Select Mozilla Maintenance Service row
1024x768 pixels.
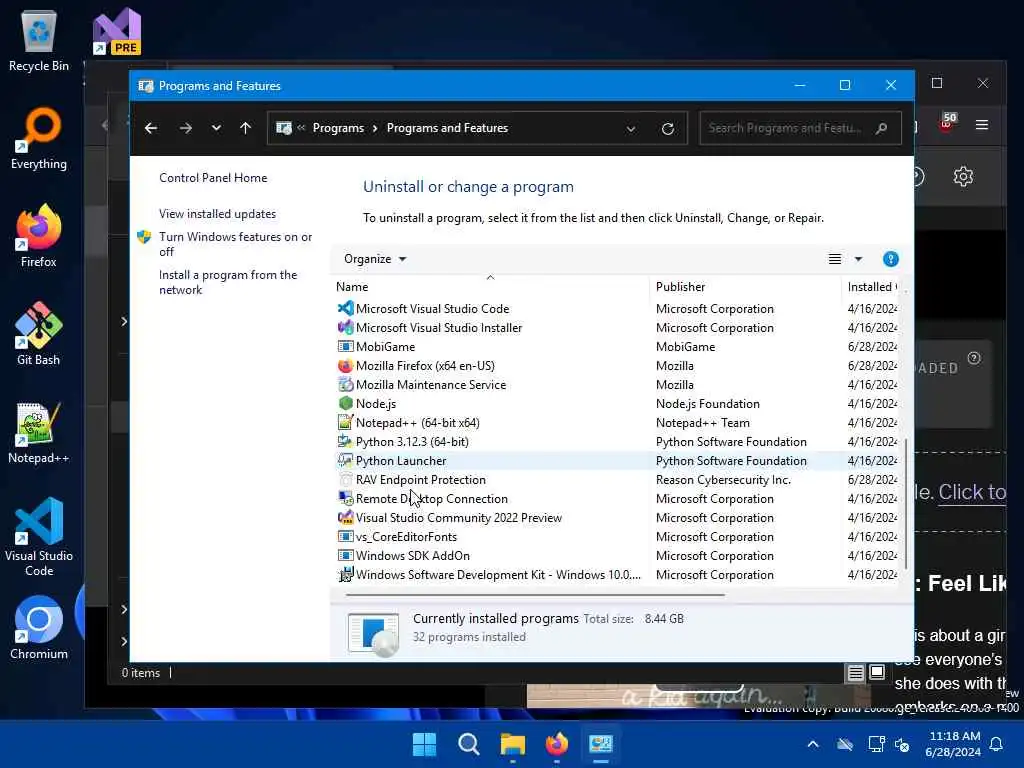point(616,385)
